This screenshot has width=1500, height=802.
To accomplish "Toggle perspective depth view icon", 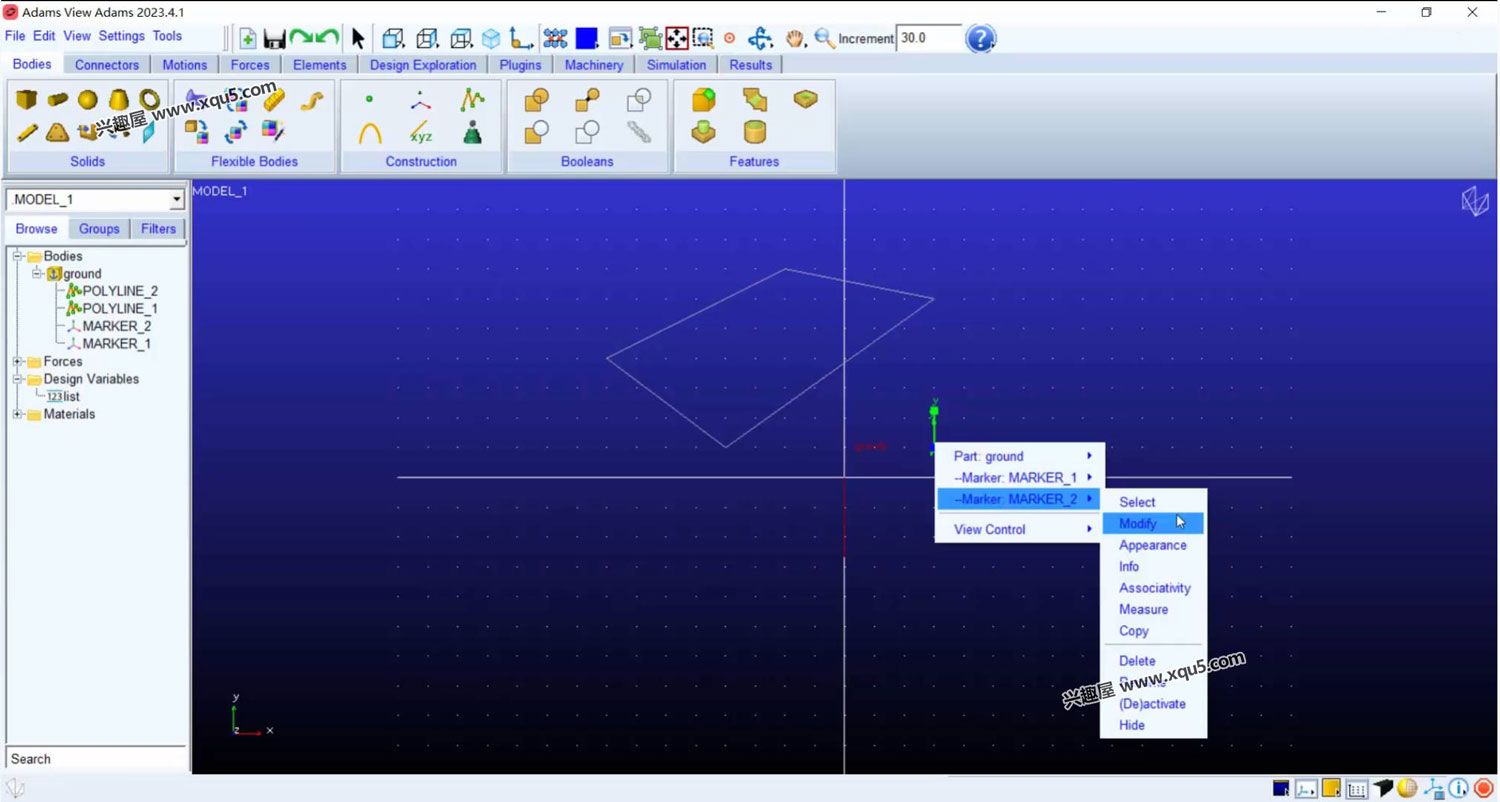I will [1382, 789].
